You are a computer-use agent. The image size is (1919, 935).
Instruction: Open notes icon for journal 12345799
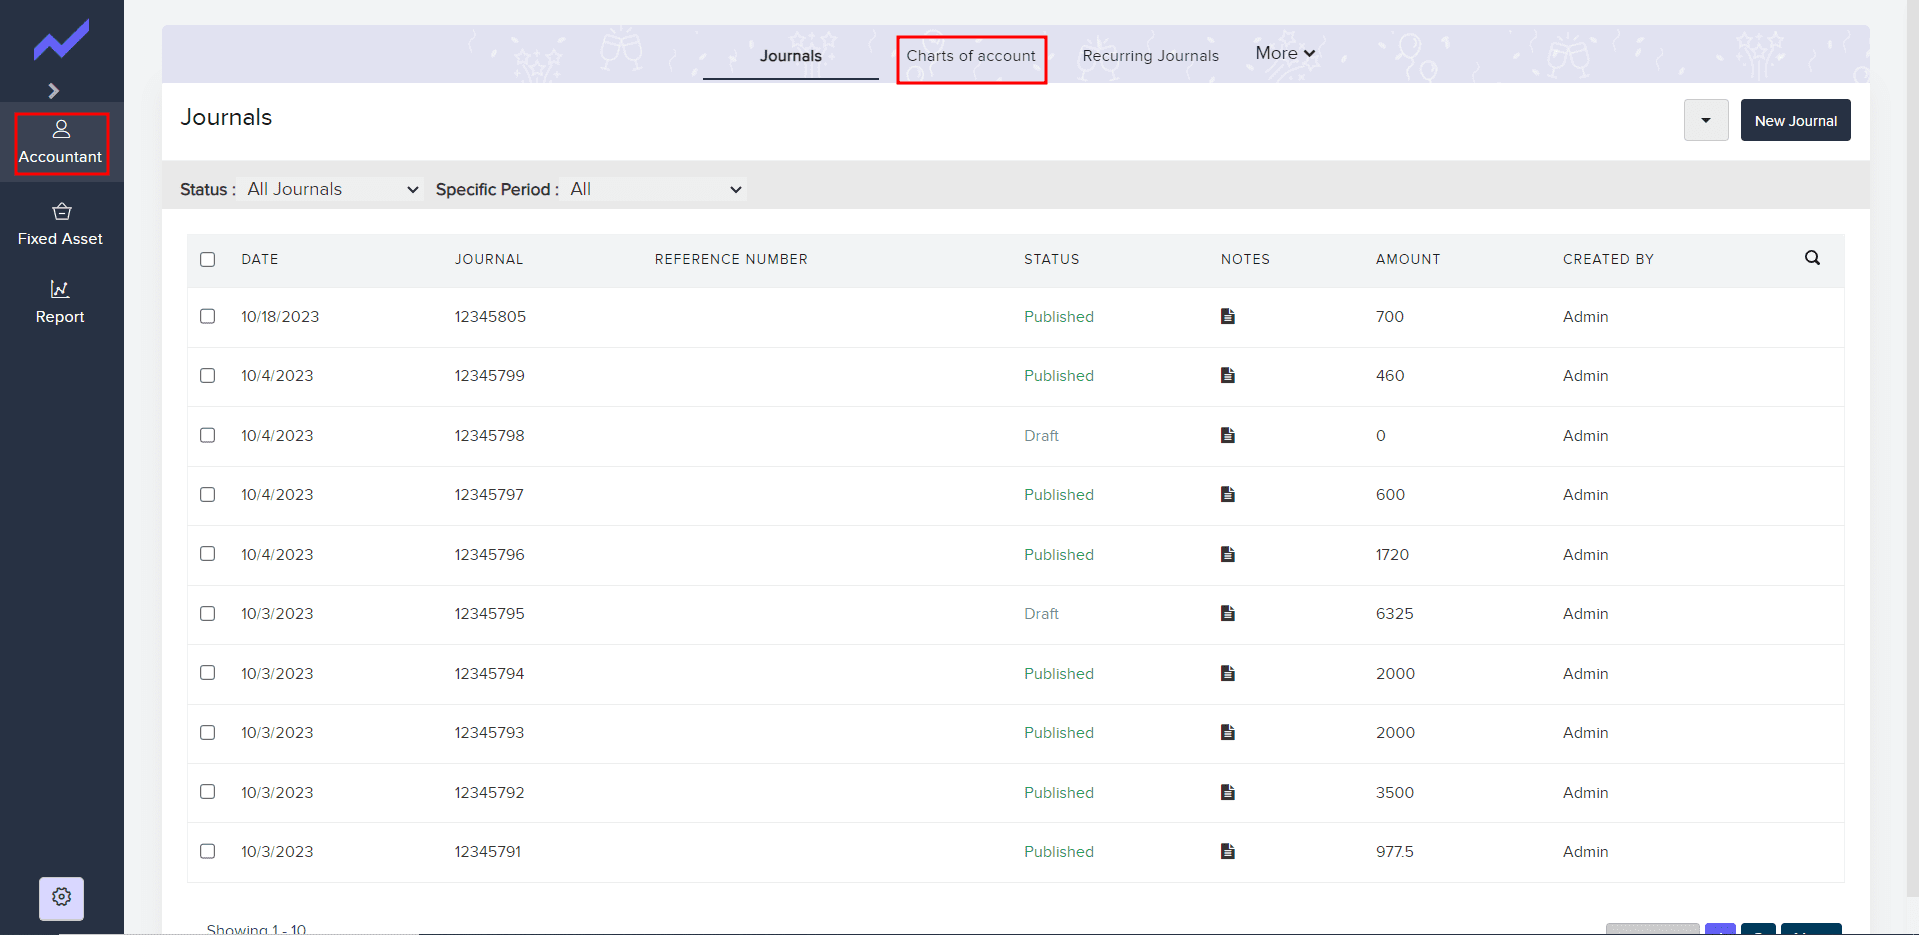[x=1228, y=376]
